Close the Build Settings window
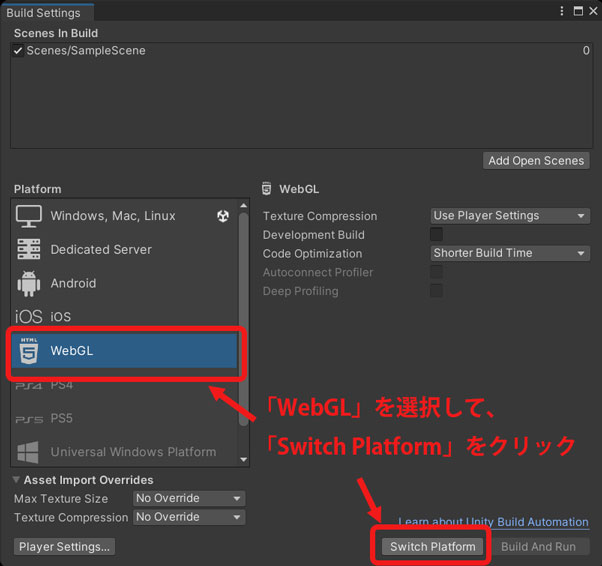602x566 pixels. pos(593,11)
